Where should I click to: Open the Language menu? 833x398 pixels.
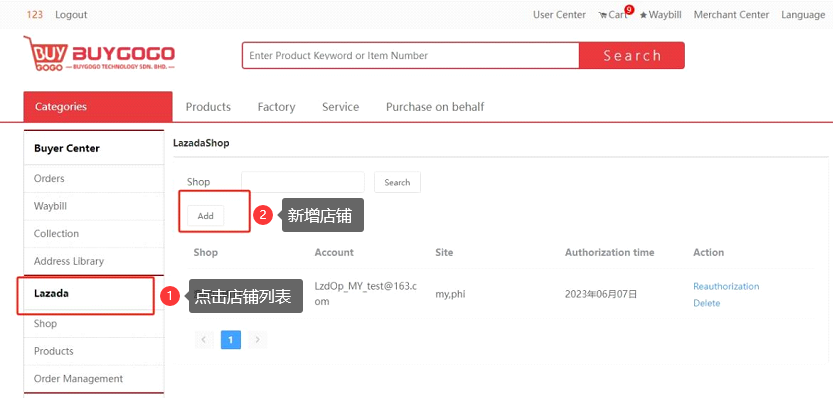803,15
